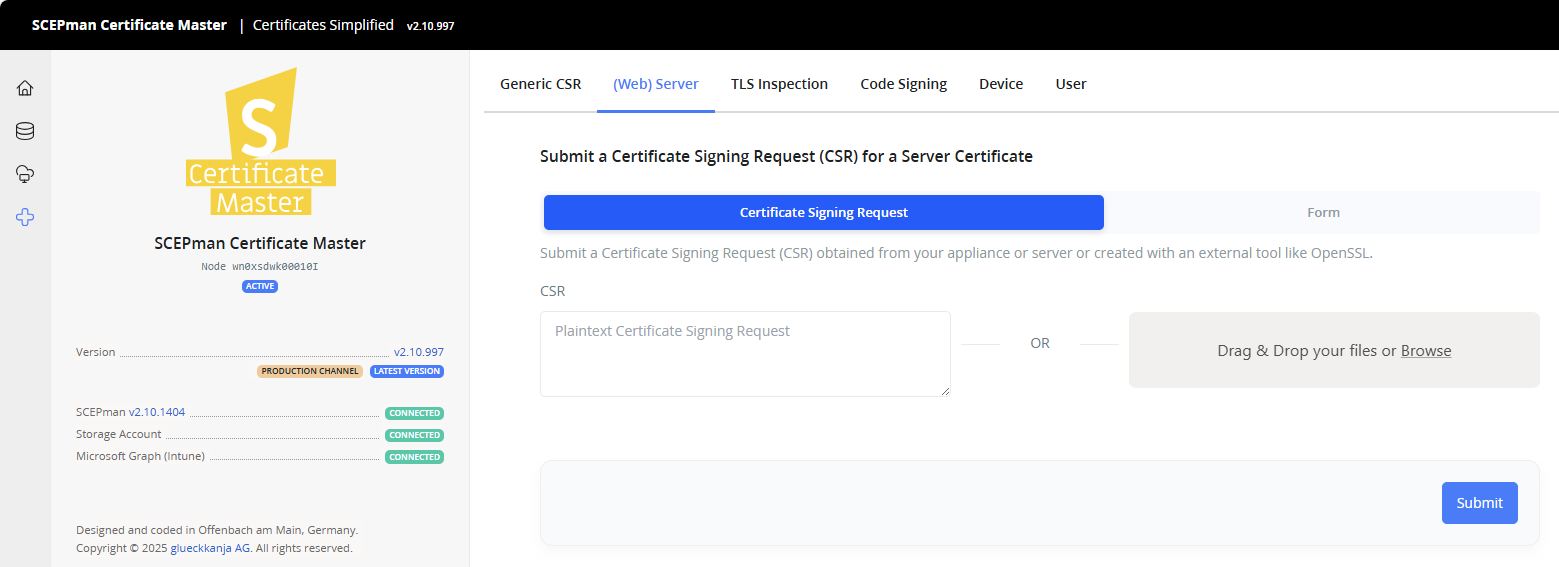This screenshot has height=567, width=1559.
Task: Go to the Code Signing tab
Action: pyautogui.click(x=903, y=84)
